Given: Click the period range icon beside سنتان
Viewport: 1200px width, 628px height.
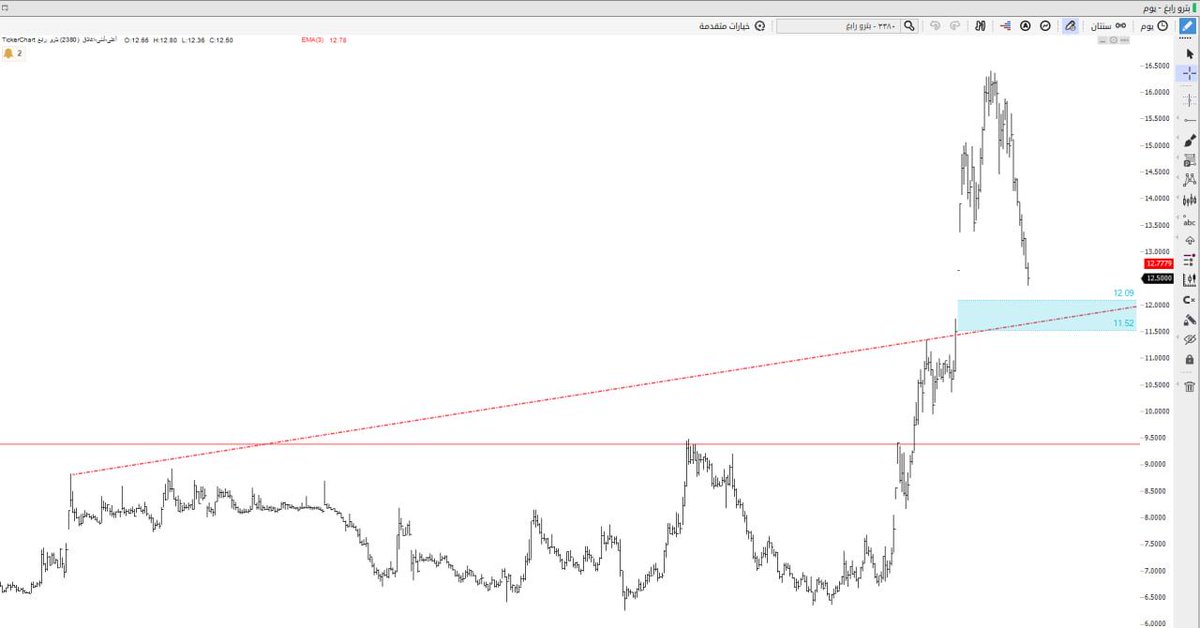Looking at the screenshot, I should [x=1120, y=26].
